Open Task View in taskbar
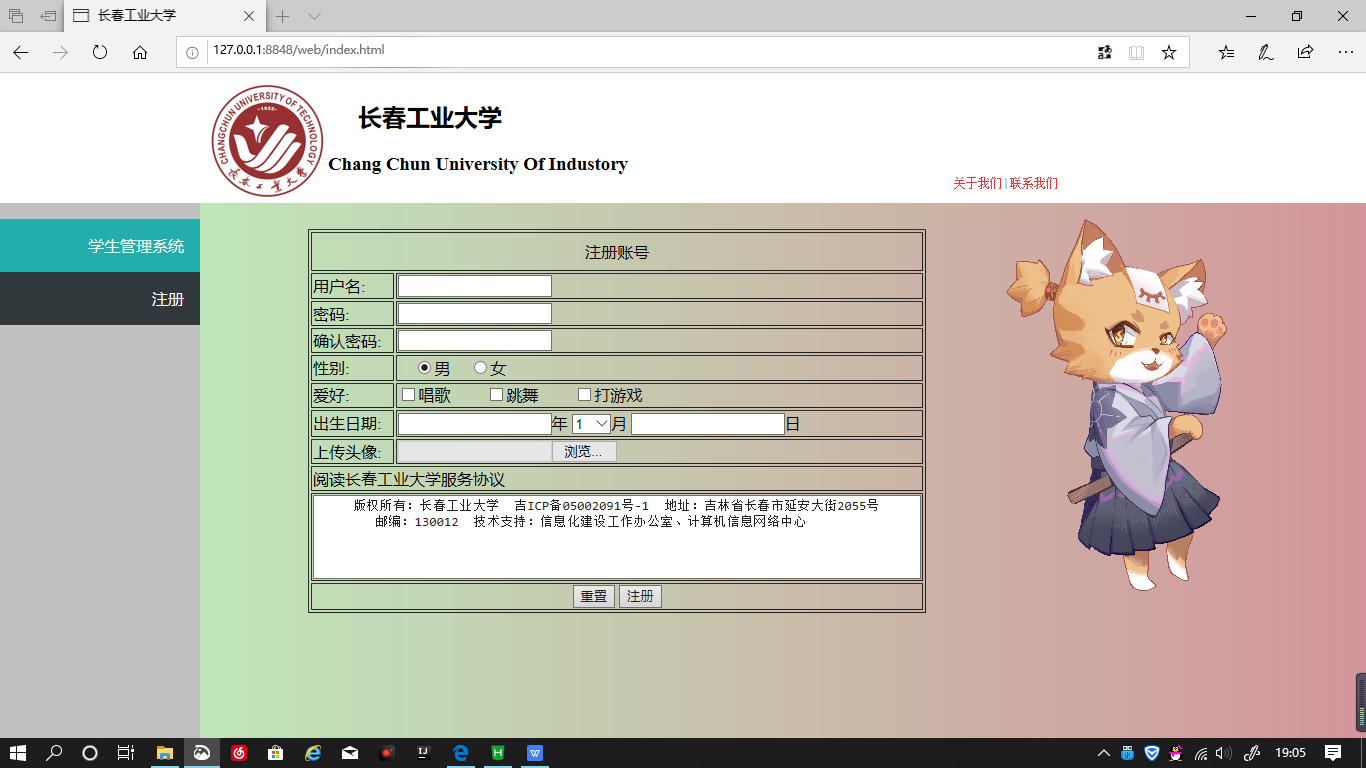The height and width of the screenshot is (768, 1366). tap(126, 752)
